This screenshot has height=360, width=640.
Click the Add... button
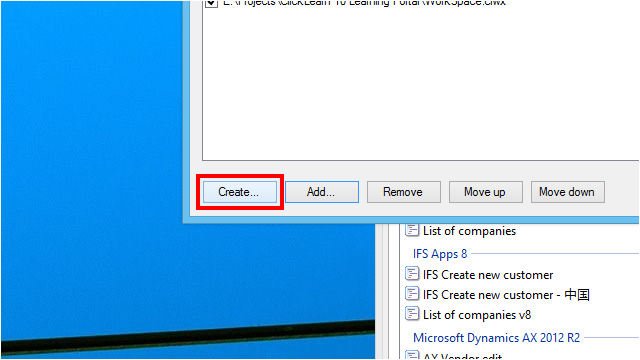pos(322,192)
